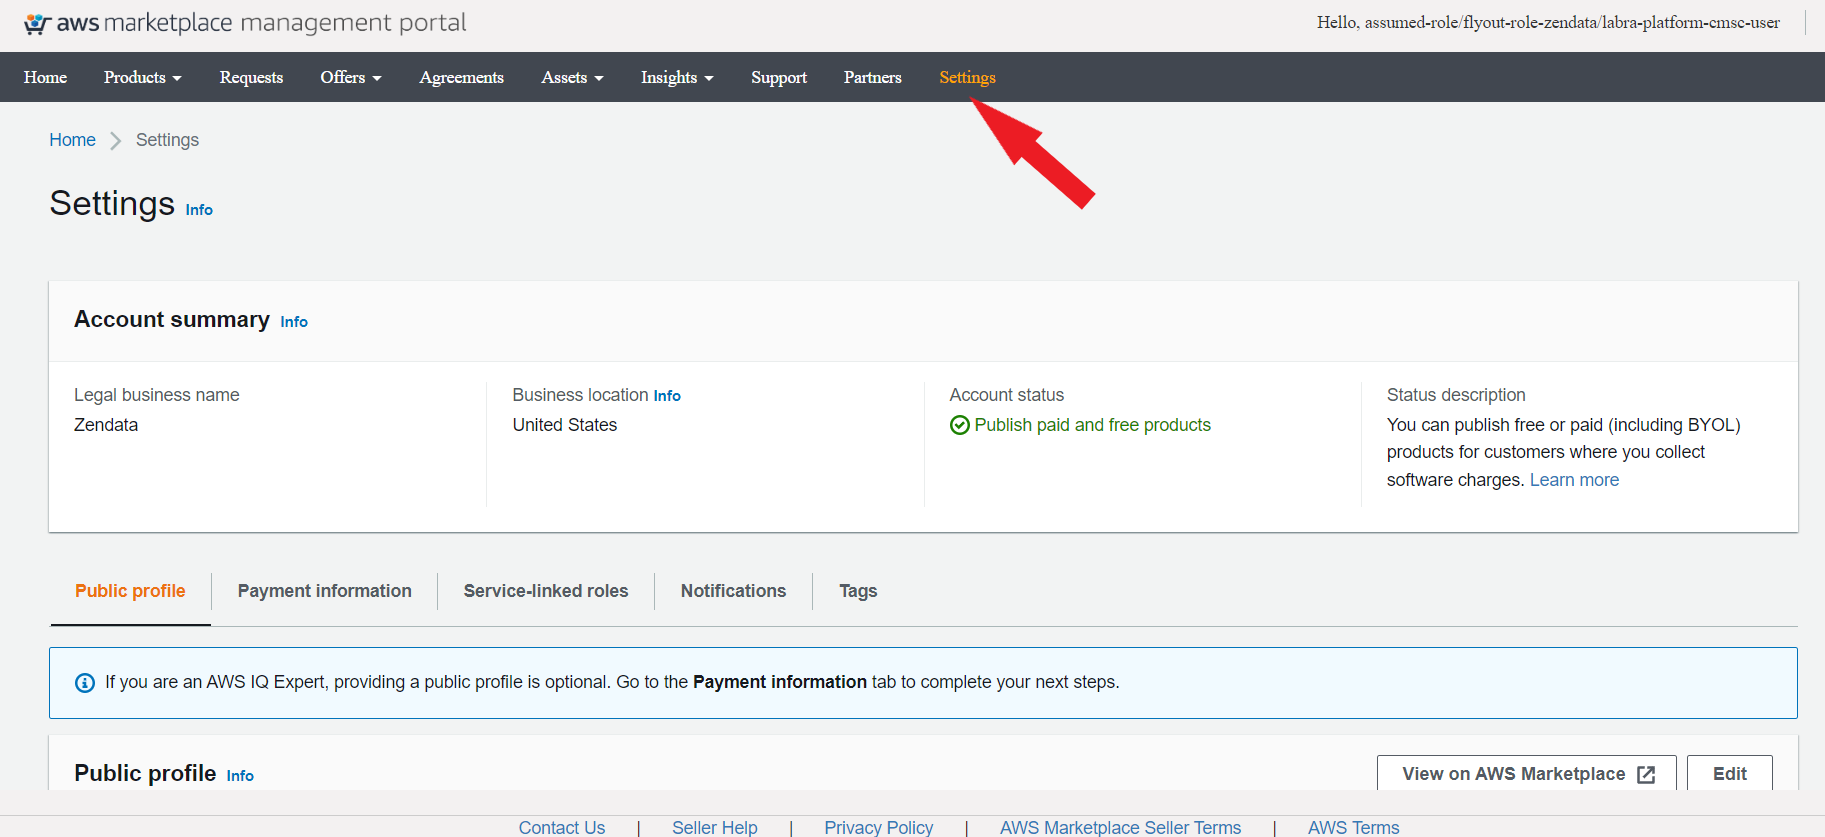Switch to the Tags tab
This screenshot has height=837, width=1825.
(x=858, y=591)
